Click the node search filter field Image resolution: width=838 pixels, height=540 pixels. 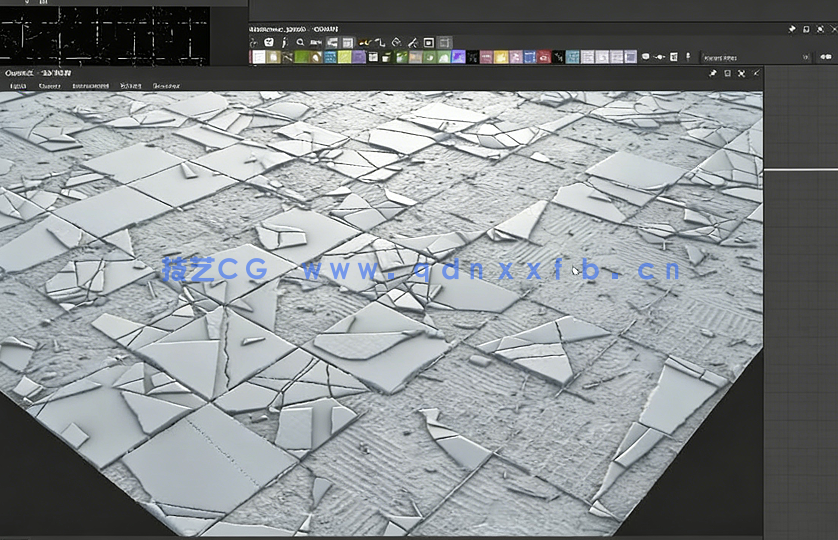coord(752,57)
